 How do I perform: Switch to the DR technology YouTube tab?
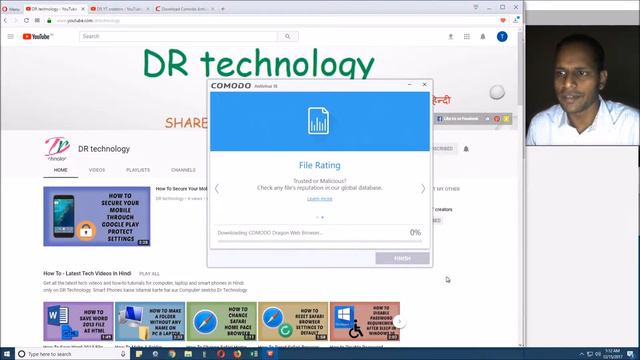coord(55,9)
